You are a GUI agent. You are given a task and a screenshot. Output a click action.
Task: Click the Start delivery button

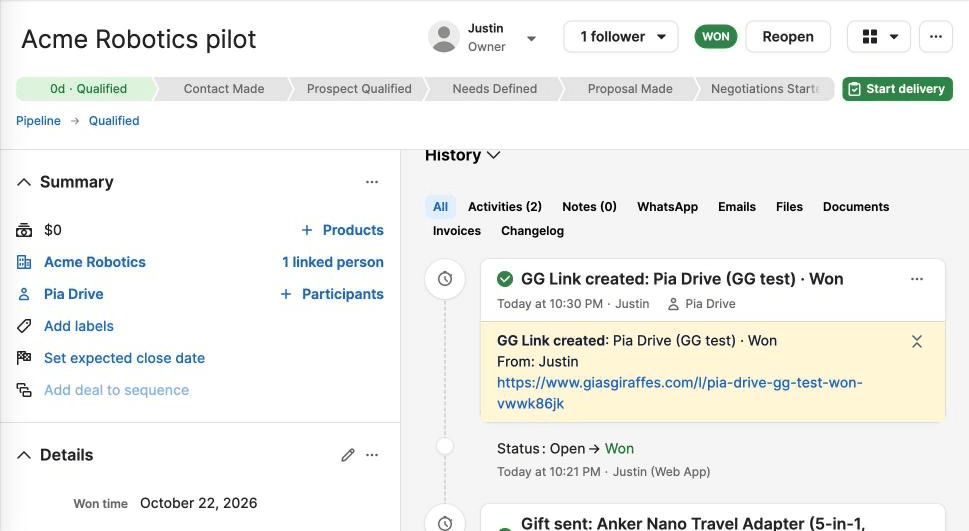pyautogui.click(x=897, y=89)
